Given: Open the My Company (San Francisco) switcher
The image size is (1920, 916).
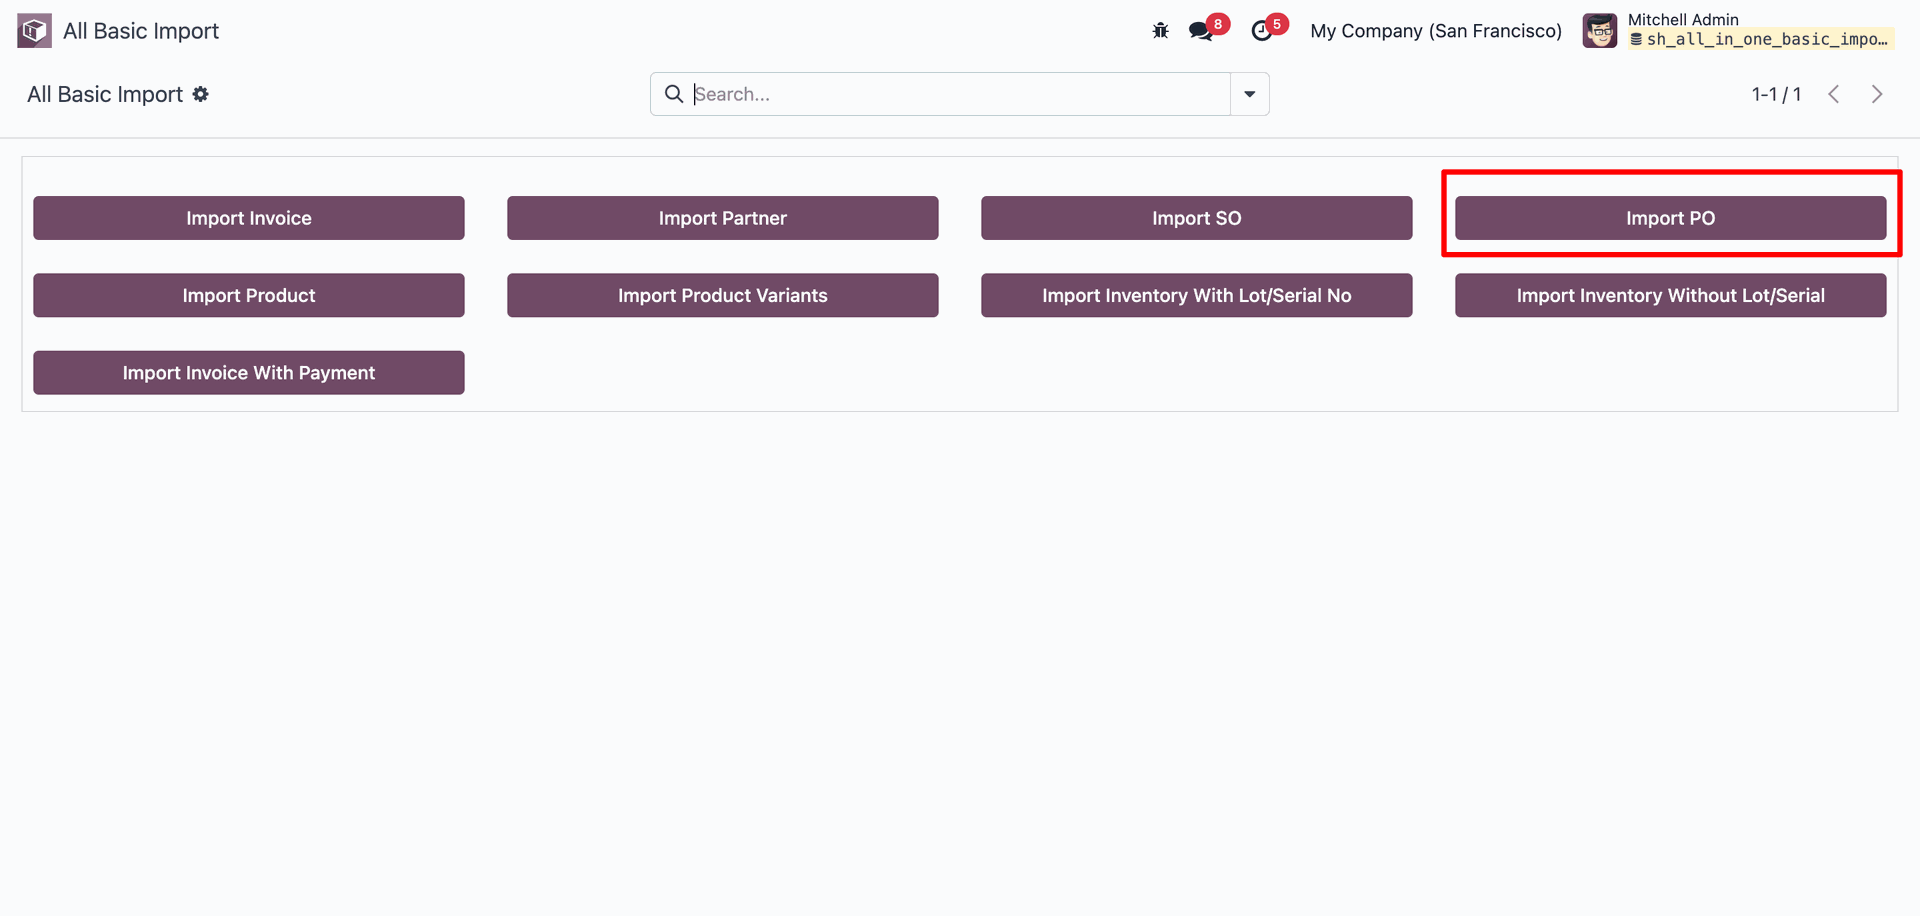Looking at the screenshot, I should point(1435,31).
